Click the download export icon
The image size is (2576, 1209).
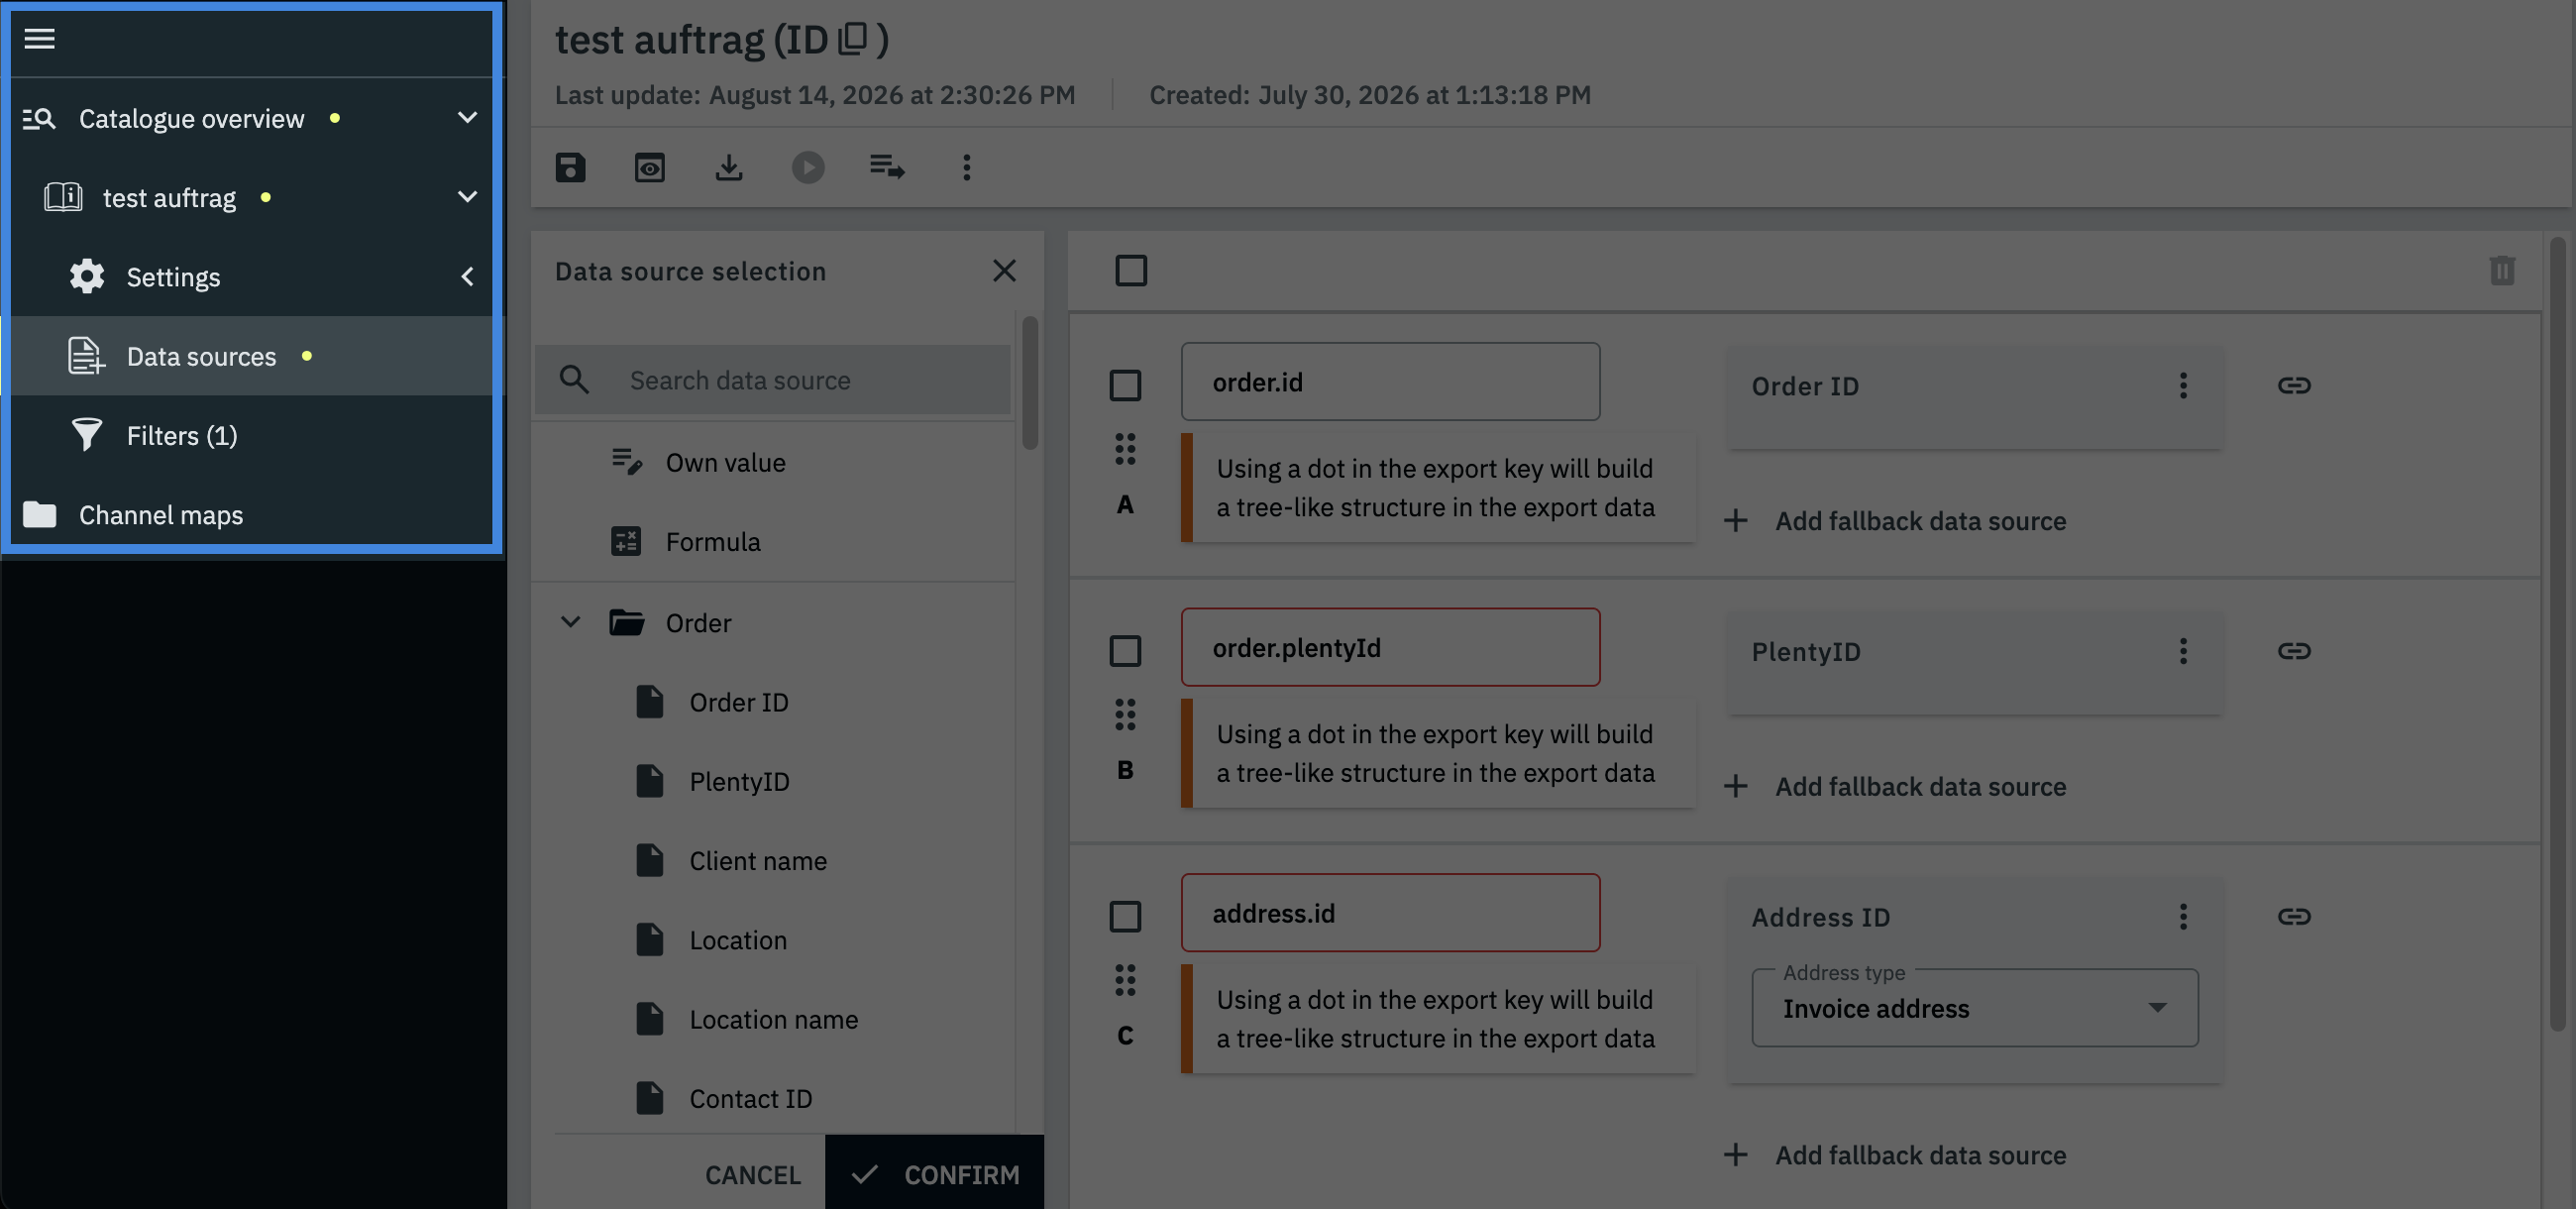click(x=729, y=167)
